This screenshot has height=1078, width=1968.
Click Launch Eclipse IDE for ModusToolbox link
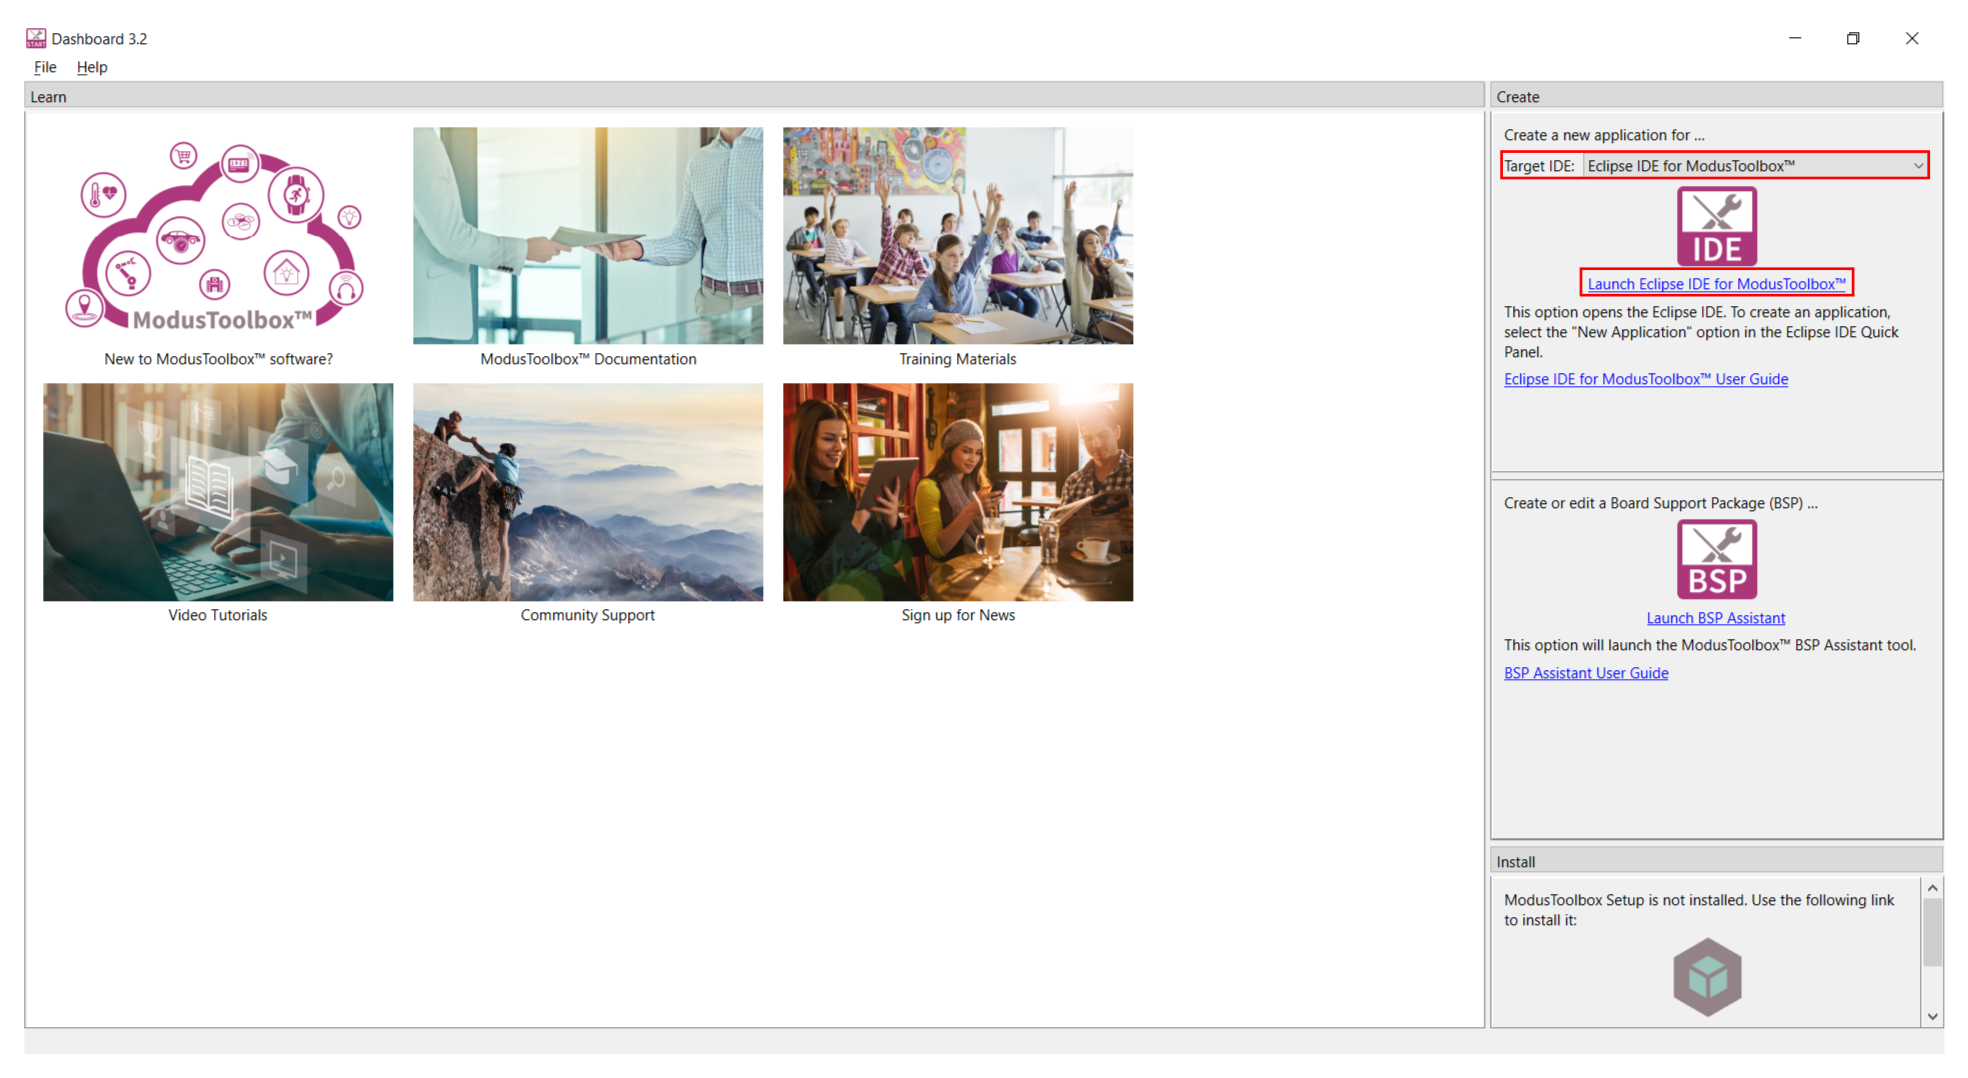tap(1716, 284)
